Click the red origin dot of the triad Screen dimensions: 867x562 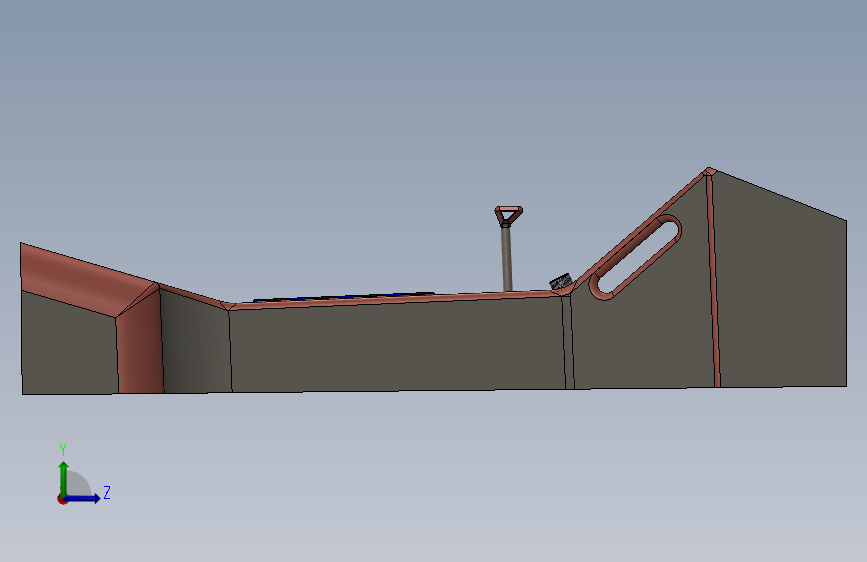pyautogui.click(x=62, y=499)
